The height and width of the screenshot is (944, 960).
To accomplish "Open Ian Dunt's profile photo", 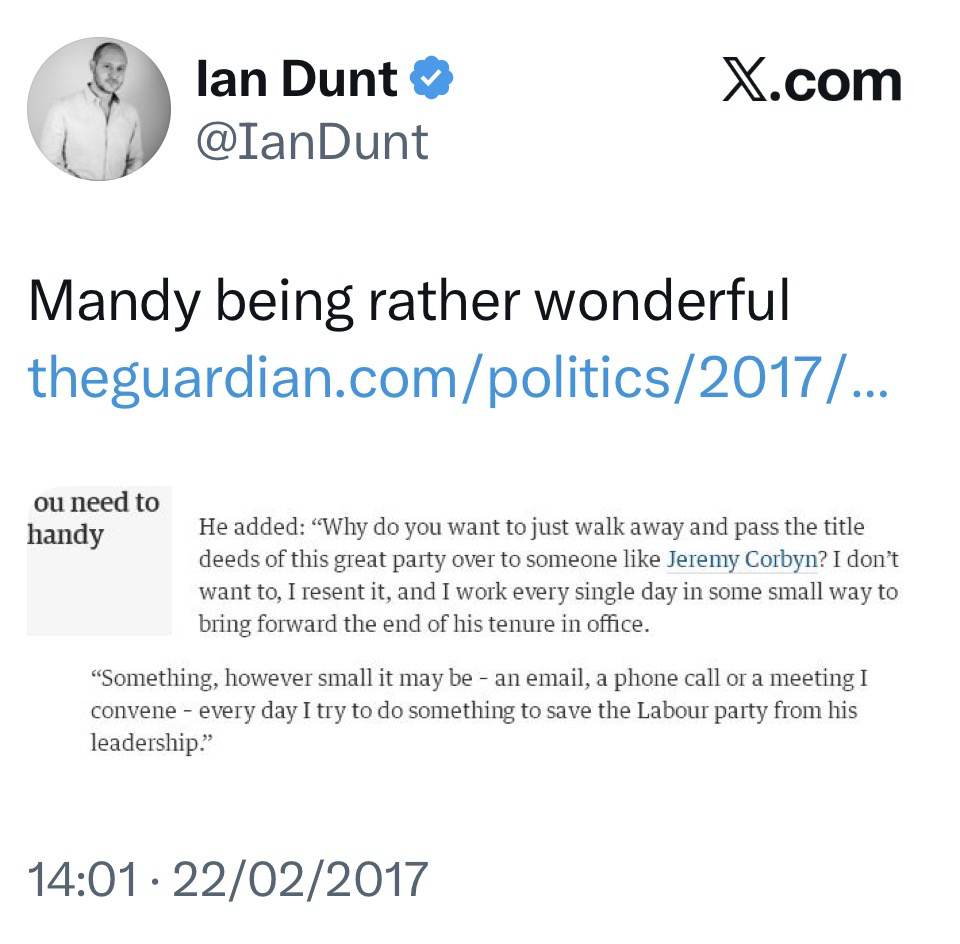I will tap(99, 109).
